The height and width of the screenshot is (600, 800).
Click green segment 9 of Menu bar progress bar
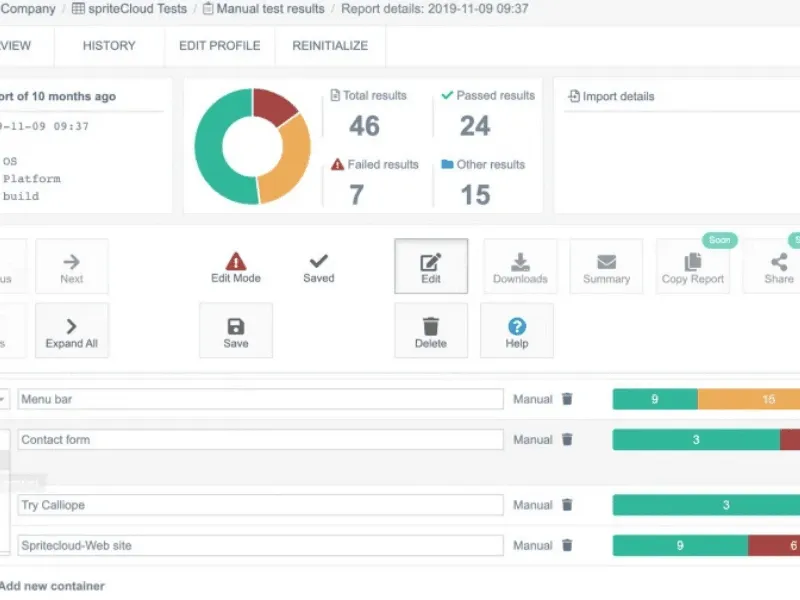coord(655,399)
